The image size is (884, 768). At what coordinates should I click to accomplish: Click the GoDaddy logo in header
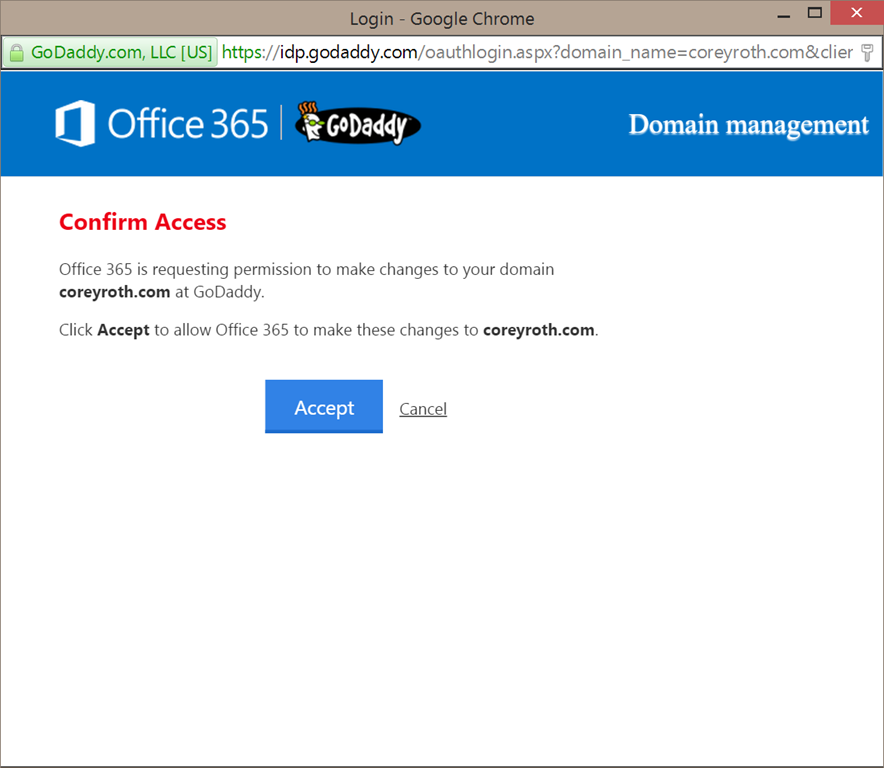[358, 123]
